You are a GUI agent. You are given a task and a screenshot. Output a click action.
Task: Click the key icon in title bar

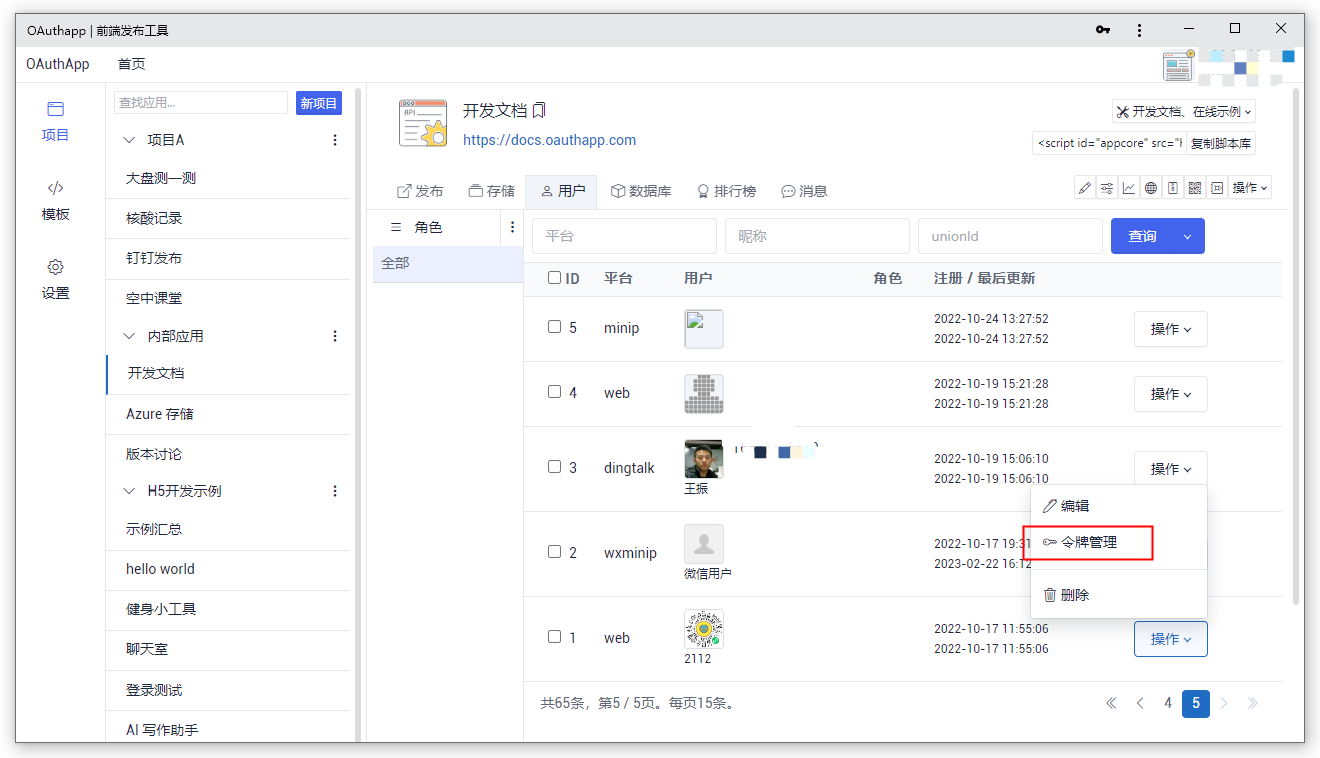[1103, 30]
